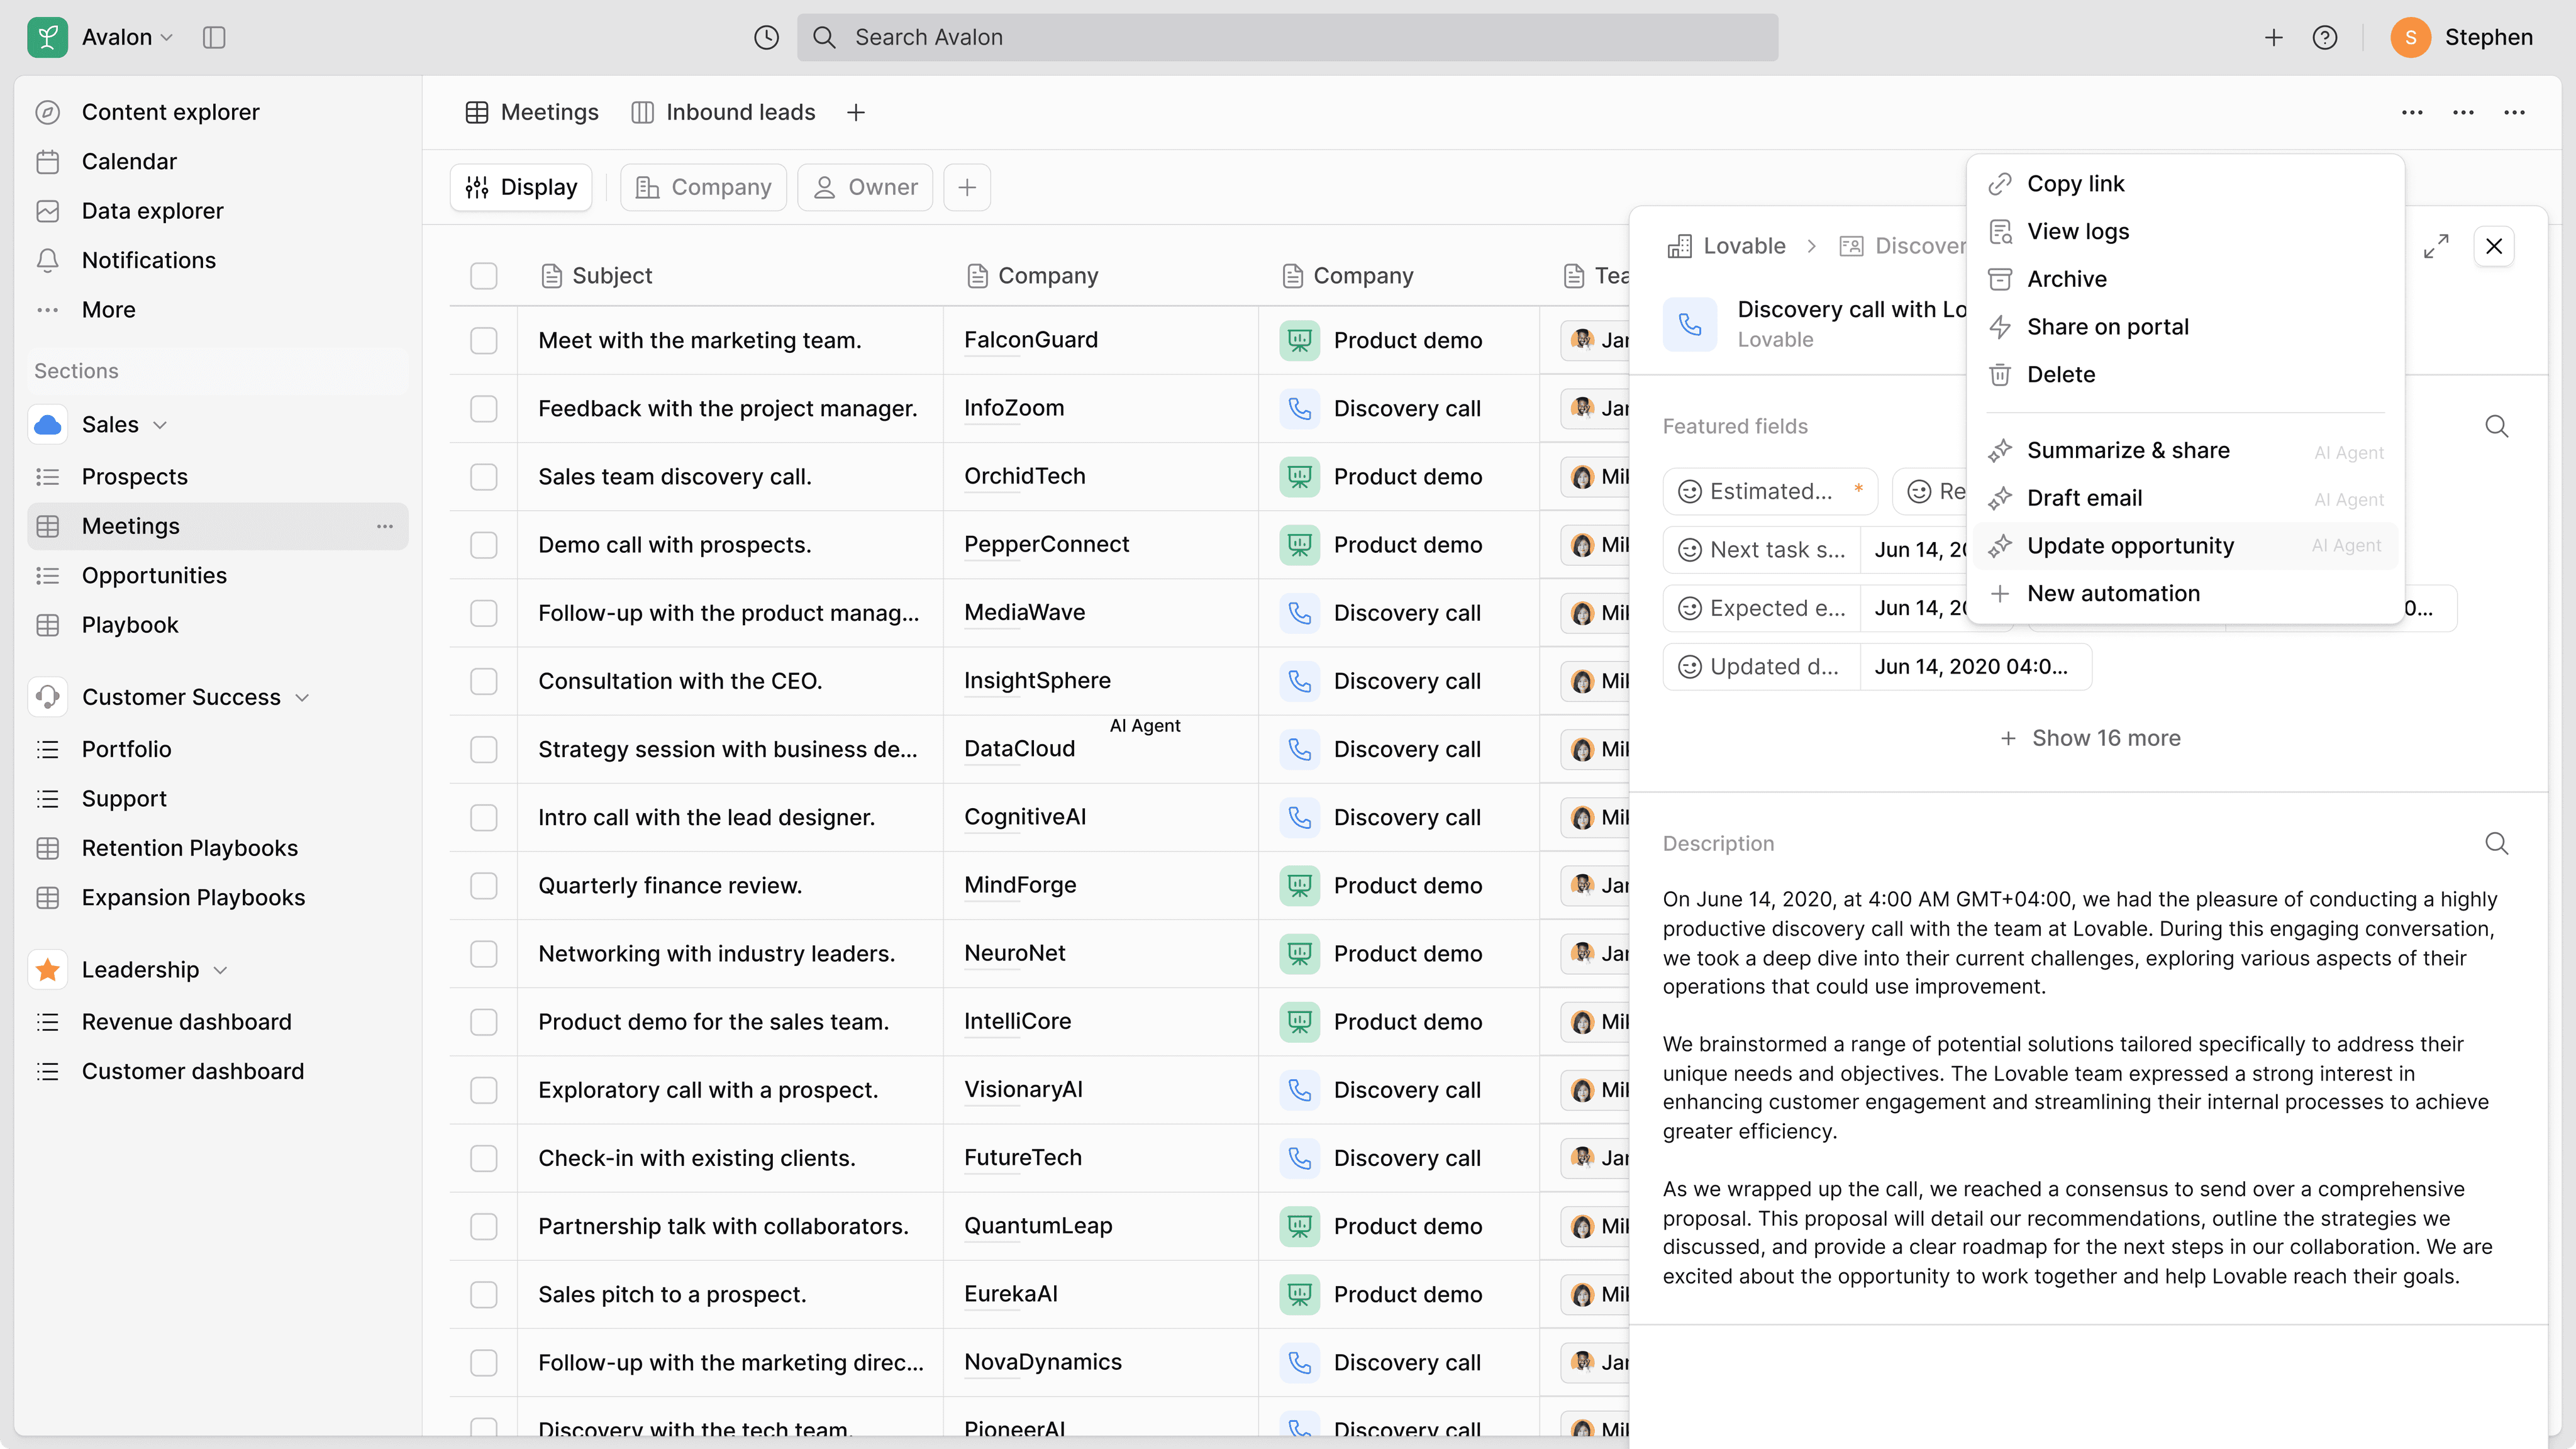This screenshot has width=2576, height=1449.
Task: Click inside the Search Avalon field
Action: click(x=1100, y=37)
